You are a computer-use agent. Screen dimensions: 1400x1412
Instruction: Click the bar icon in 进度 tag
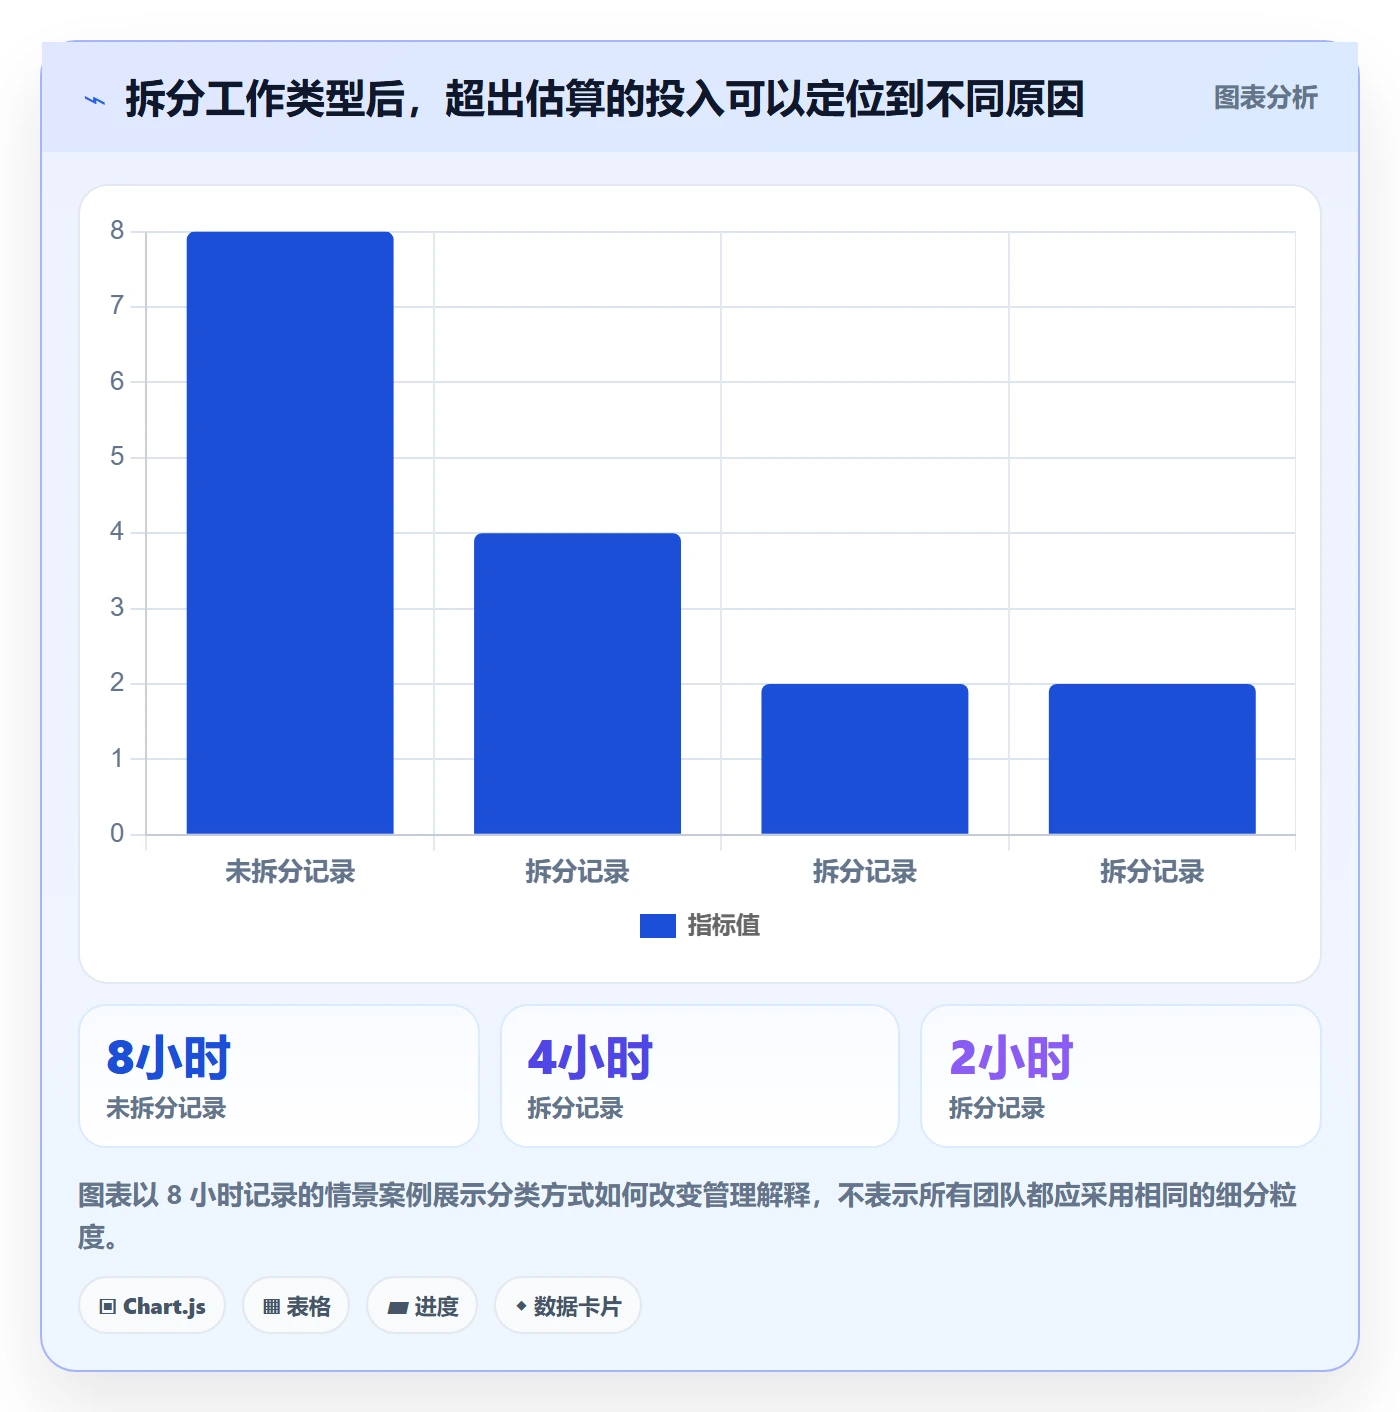pos(398,1308)
